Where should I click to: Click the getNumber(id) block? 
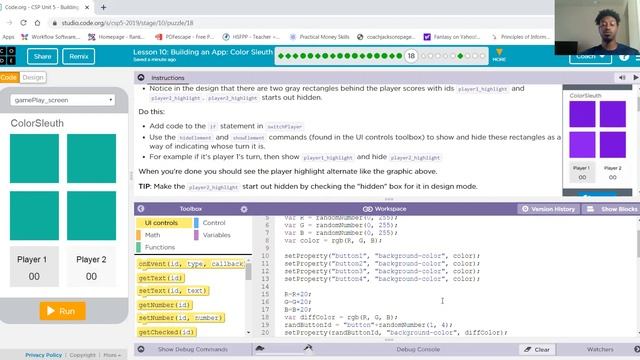[x=165, y=305]
